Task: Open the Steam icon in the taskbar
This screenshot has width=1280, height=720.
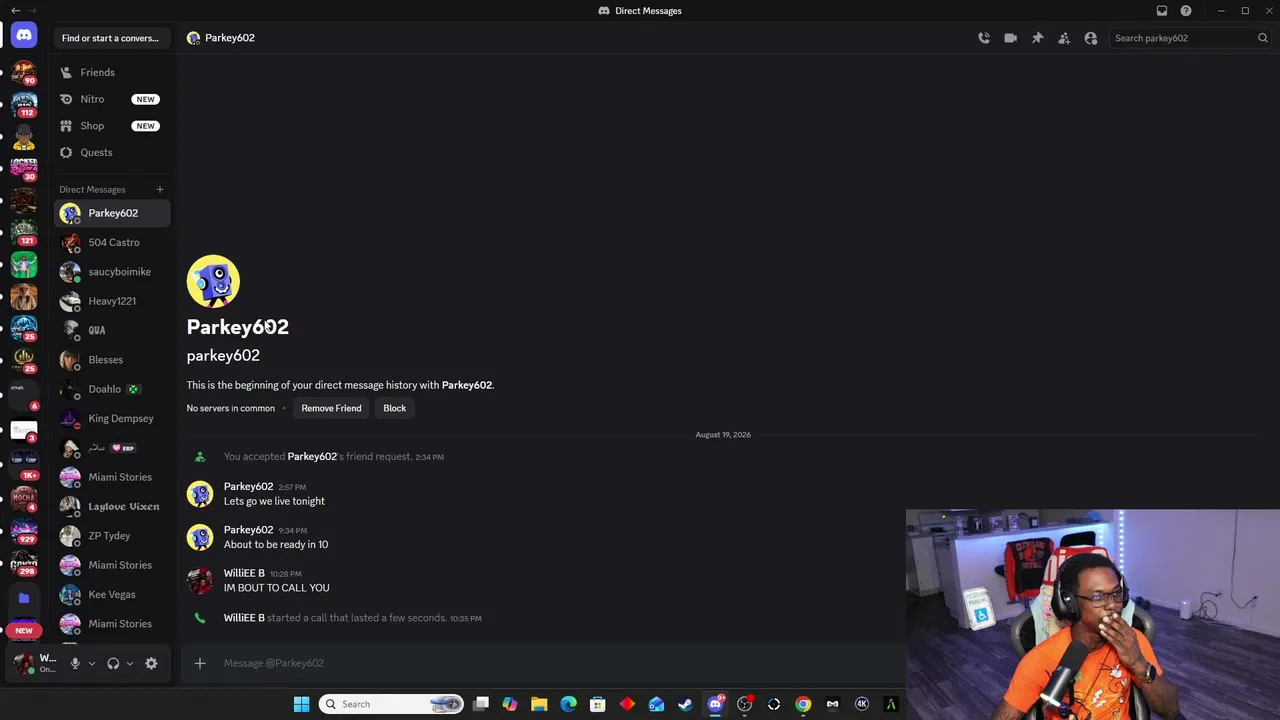Action: point(685,704)
